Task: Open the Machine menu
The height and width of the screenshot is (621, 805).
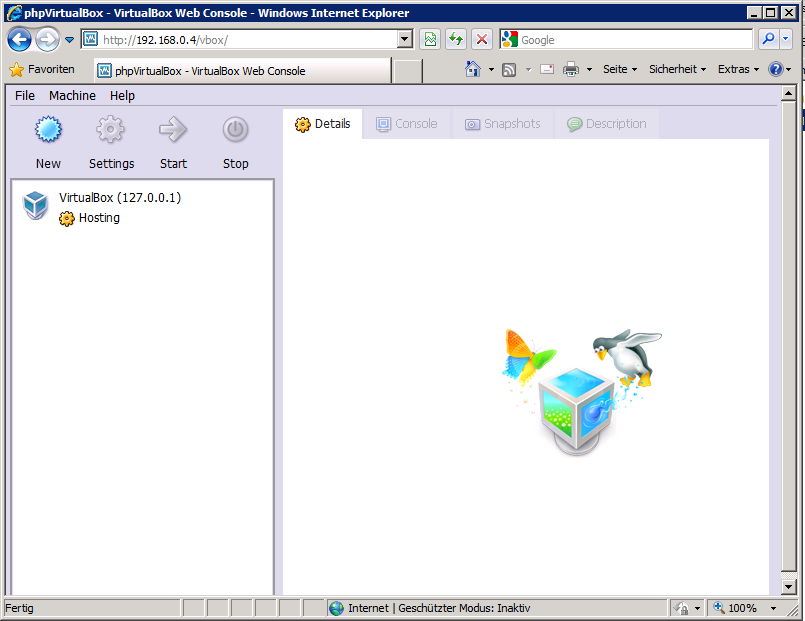Action: [72, 96]
